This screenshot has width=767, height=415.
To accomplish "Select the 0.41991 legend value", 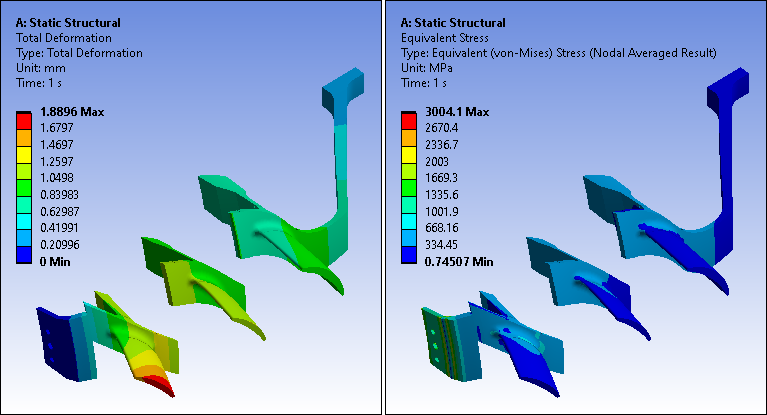I will (x=59, y=228).
